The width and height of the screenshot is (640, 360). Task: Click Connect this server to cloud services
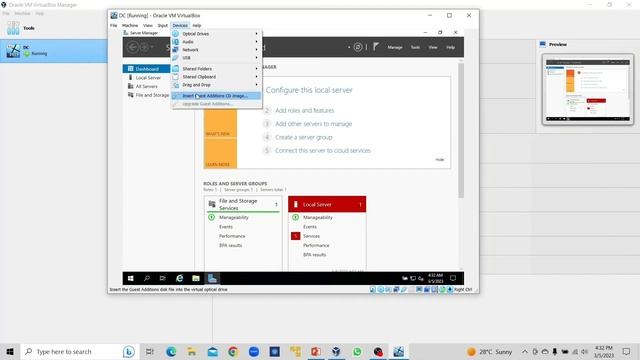323,151
